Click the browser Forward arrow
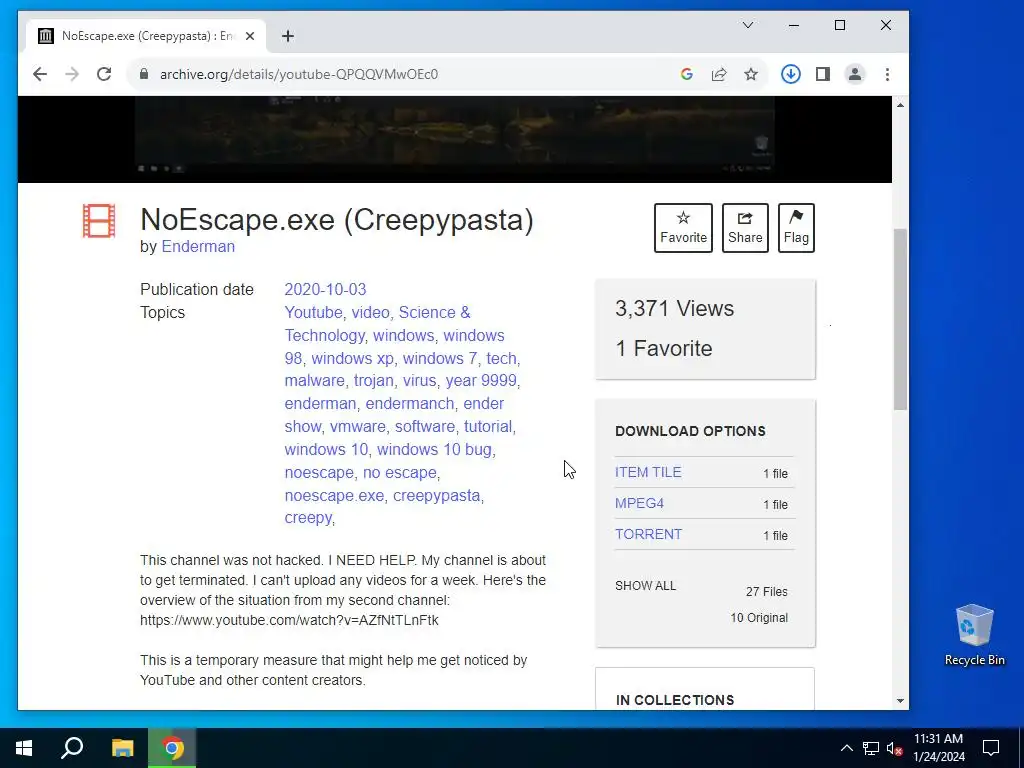Viewport: 1024px width, 768px height. point(72,74)
